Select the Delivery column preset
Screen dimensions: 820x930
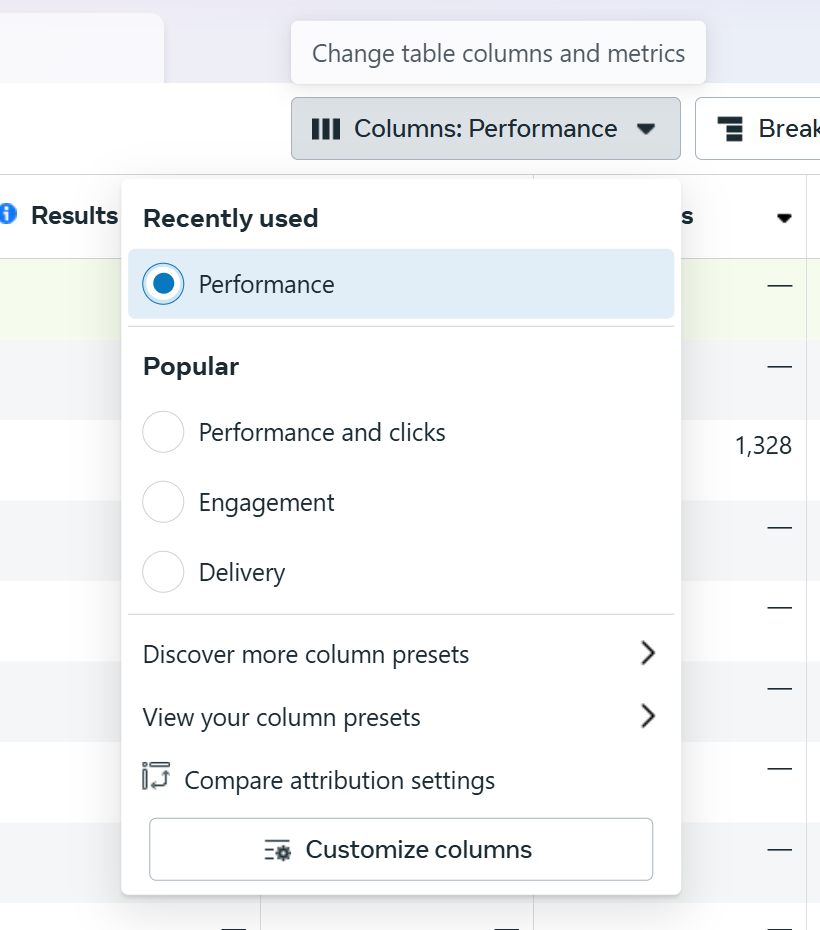point(401,572)
